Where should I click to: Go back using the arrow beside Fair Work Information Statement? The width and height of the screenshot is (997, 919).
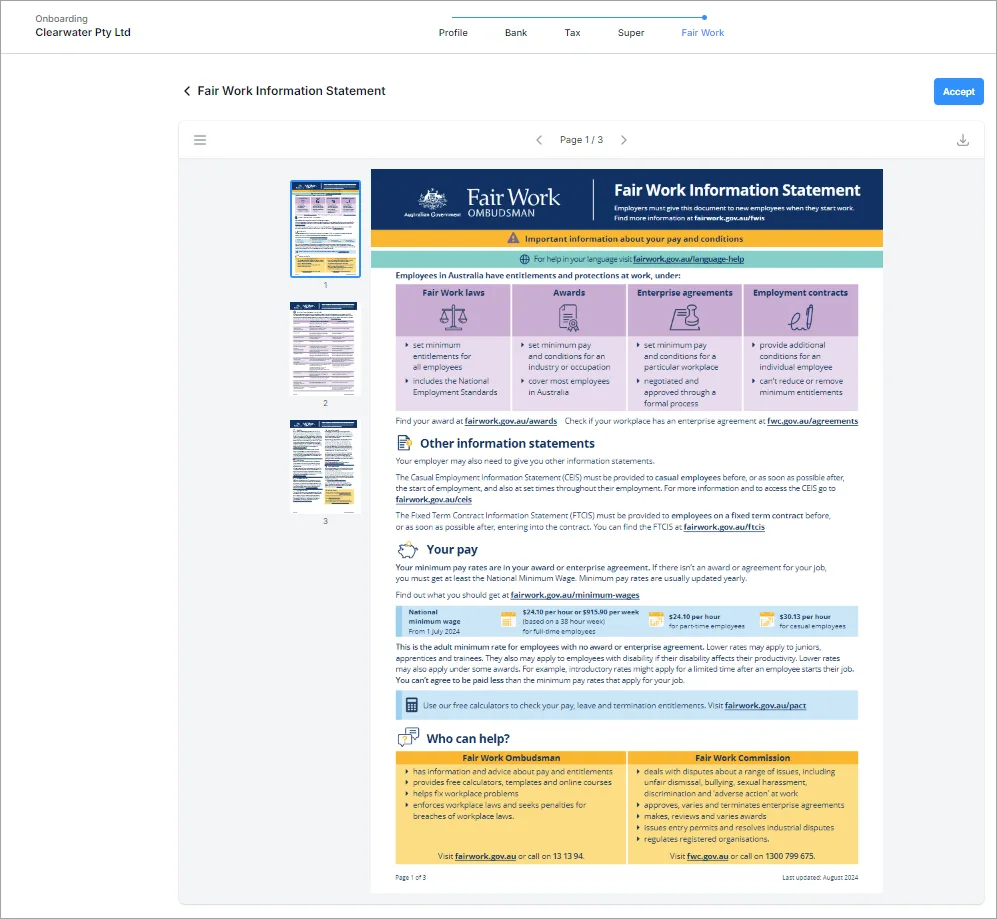(x=187, y=91)
